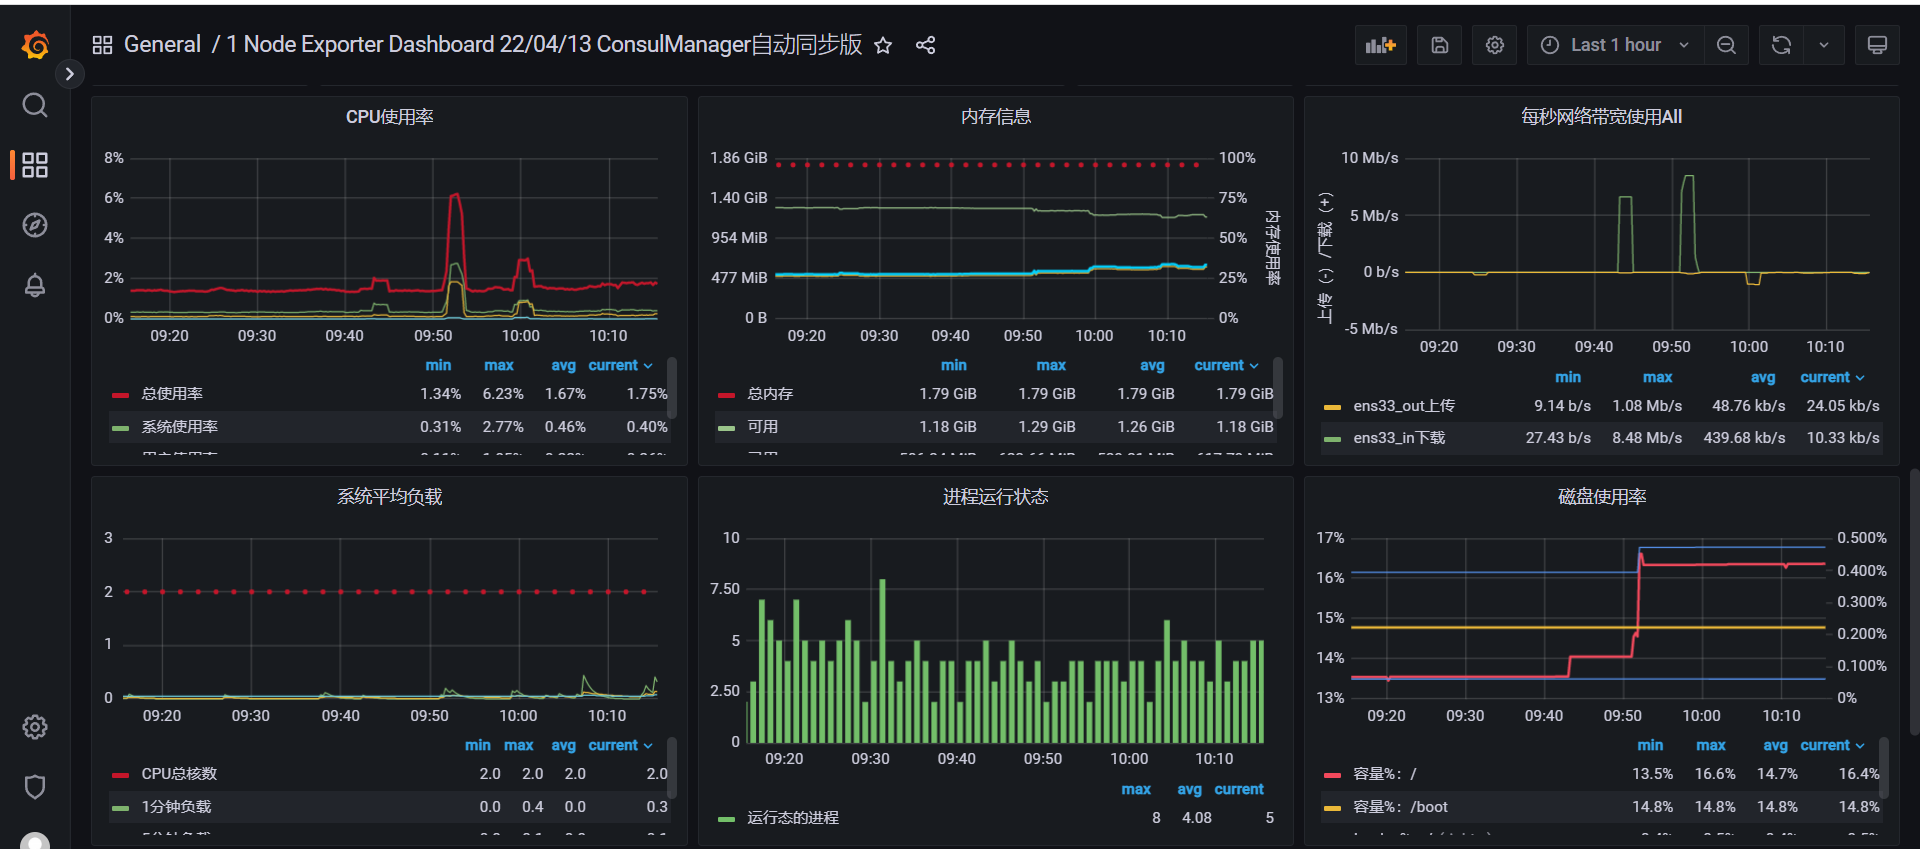Open the Configuration gear in sidebar

click(x=35, y=727)
